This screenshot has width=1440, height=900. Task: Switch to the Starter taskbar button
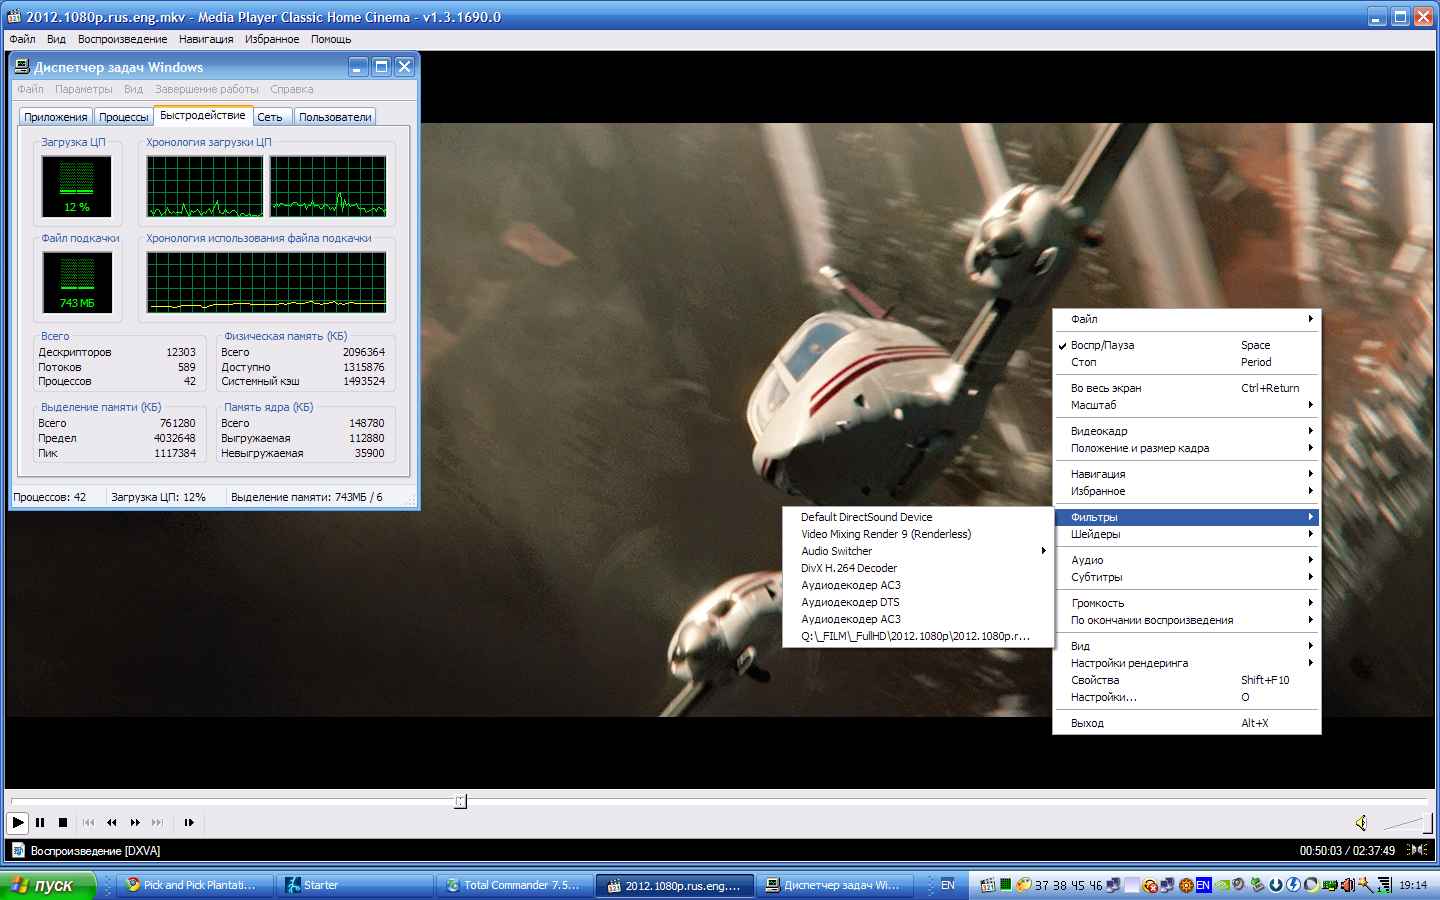[x=355, y=885]
